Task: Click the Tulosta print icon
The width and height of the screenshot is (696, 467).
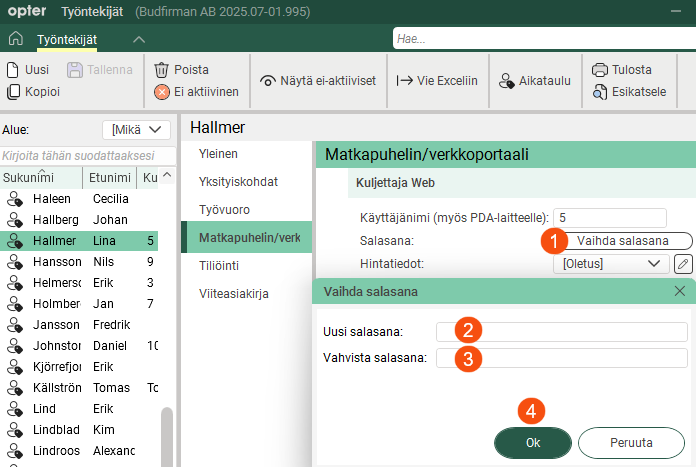Action: 599,70
